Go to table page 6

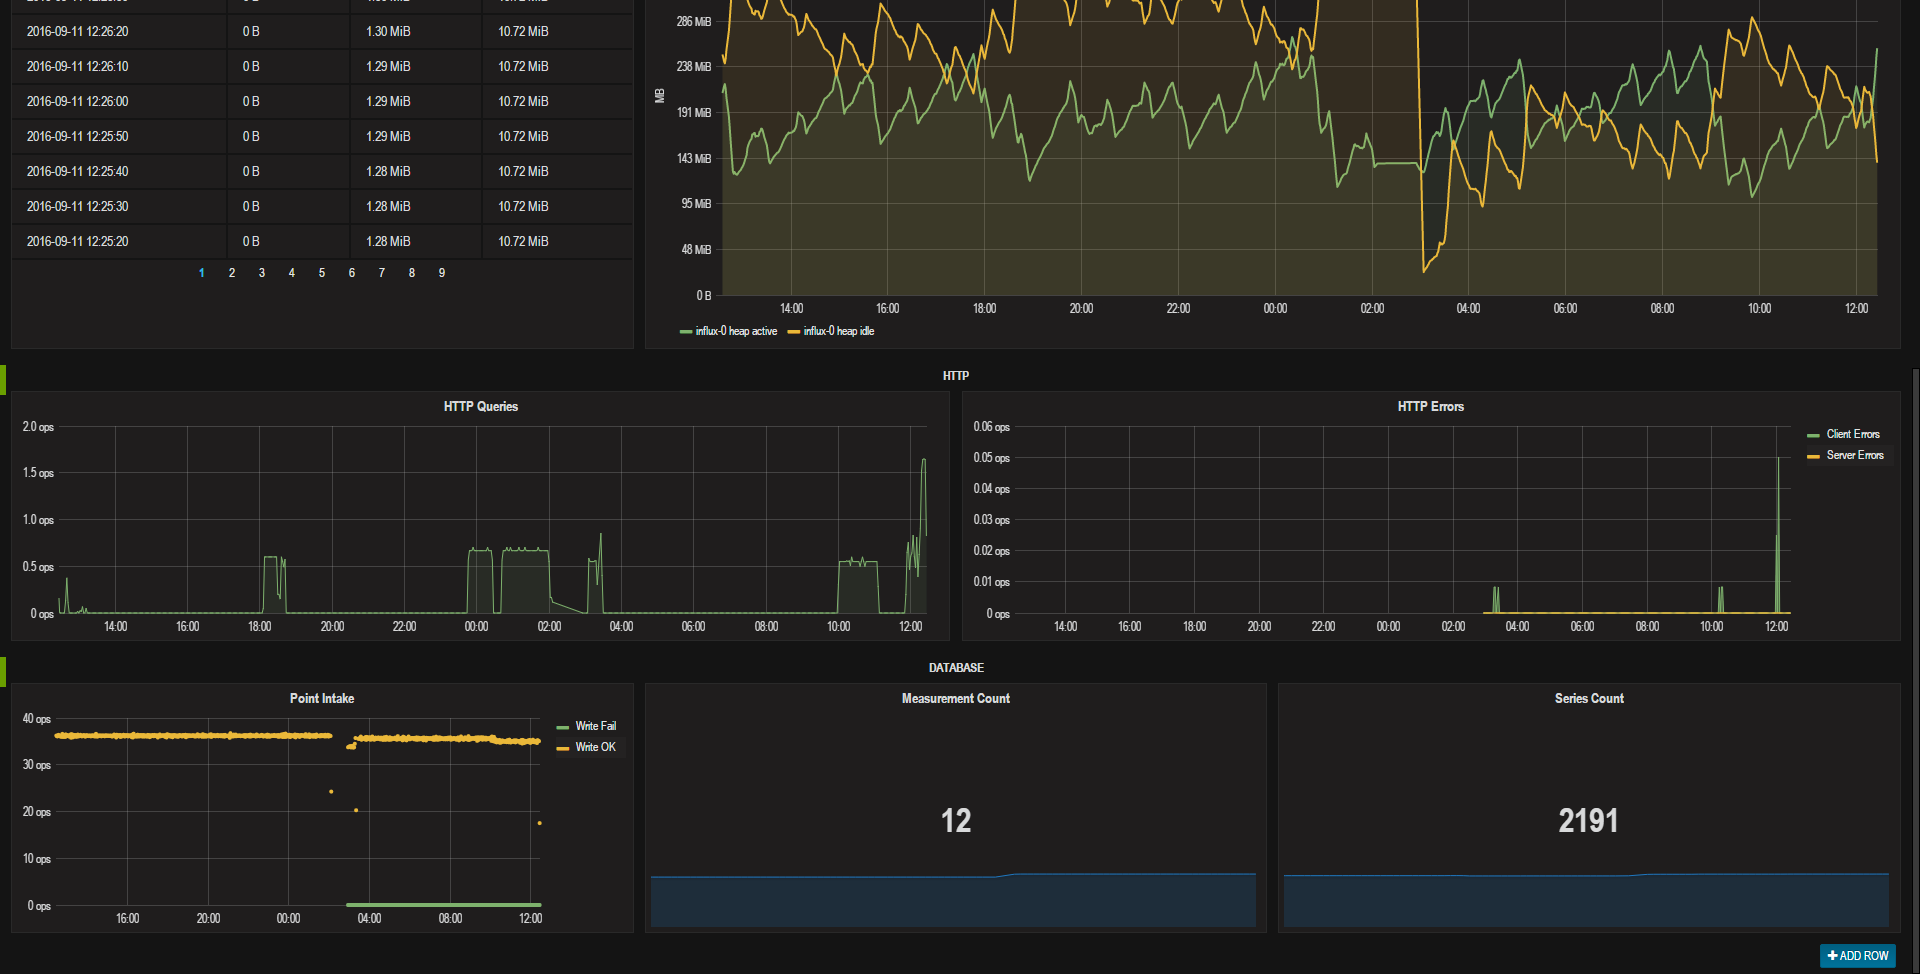click(x=352, y=273)
